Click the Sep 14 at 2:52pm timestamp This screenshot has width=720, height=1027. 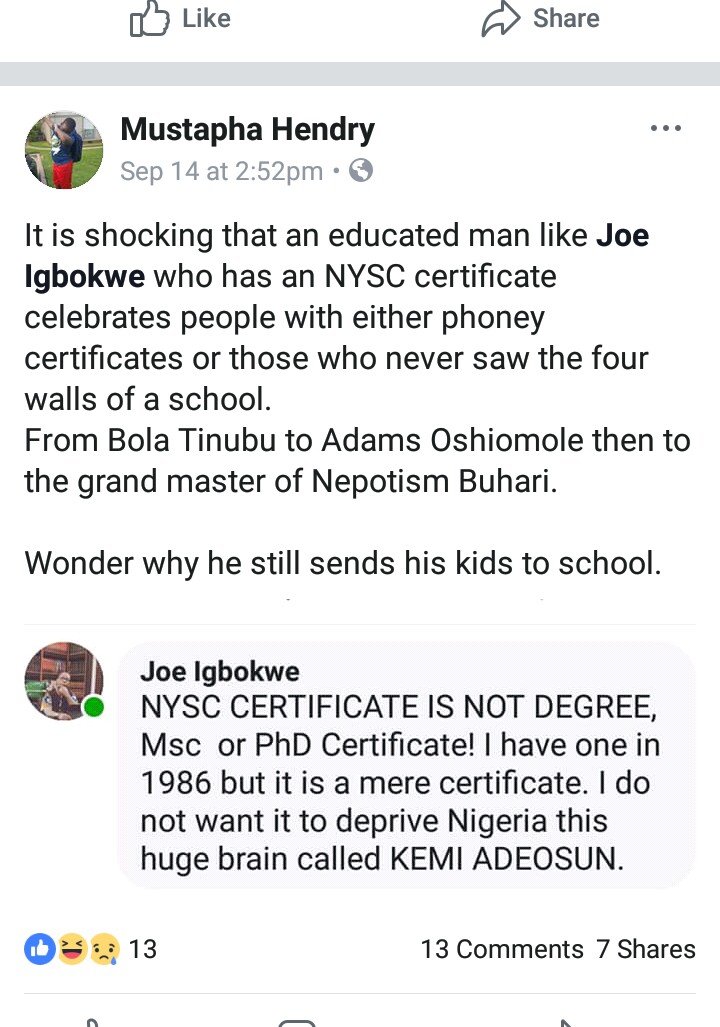221,171
